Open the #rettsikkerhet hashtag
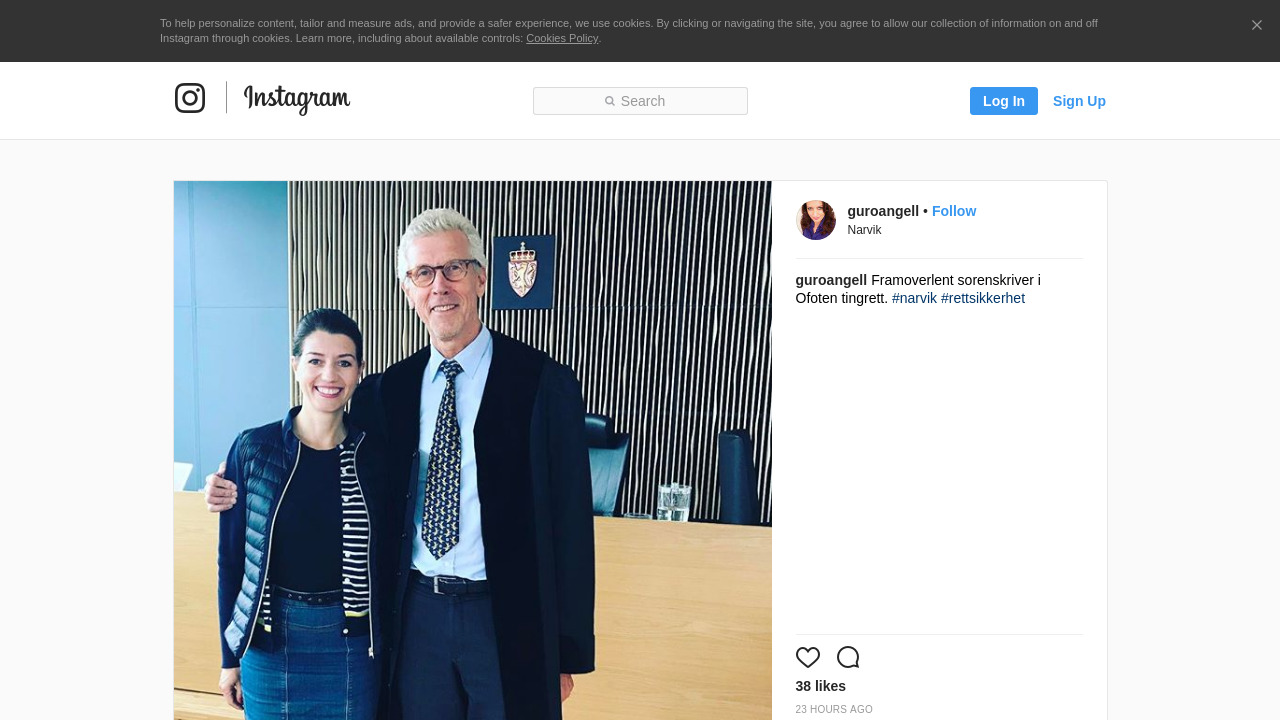The height and width of the screenshot is (720, 1280). [982, 298]
